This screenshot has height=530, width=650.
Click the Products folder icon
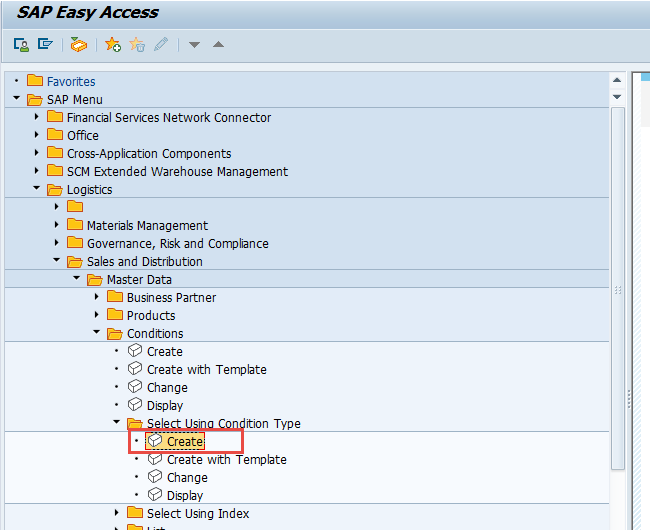click(x=115, y=315)
